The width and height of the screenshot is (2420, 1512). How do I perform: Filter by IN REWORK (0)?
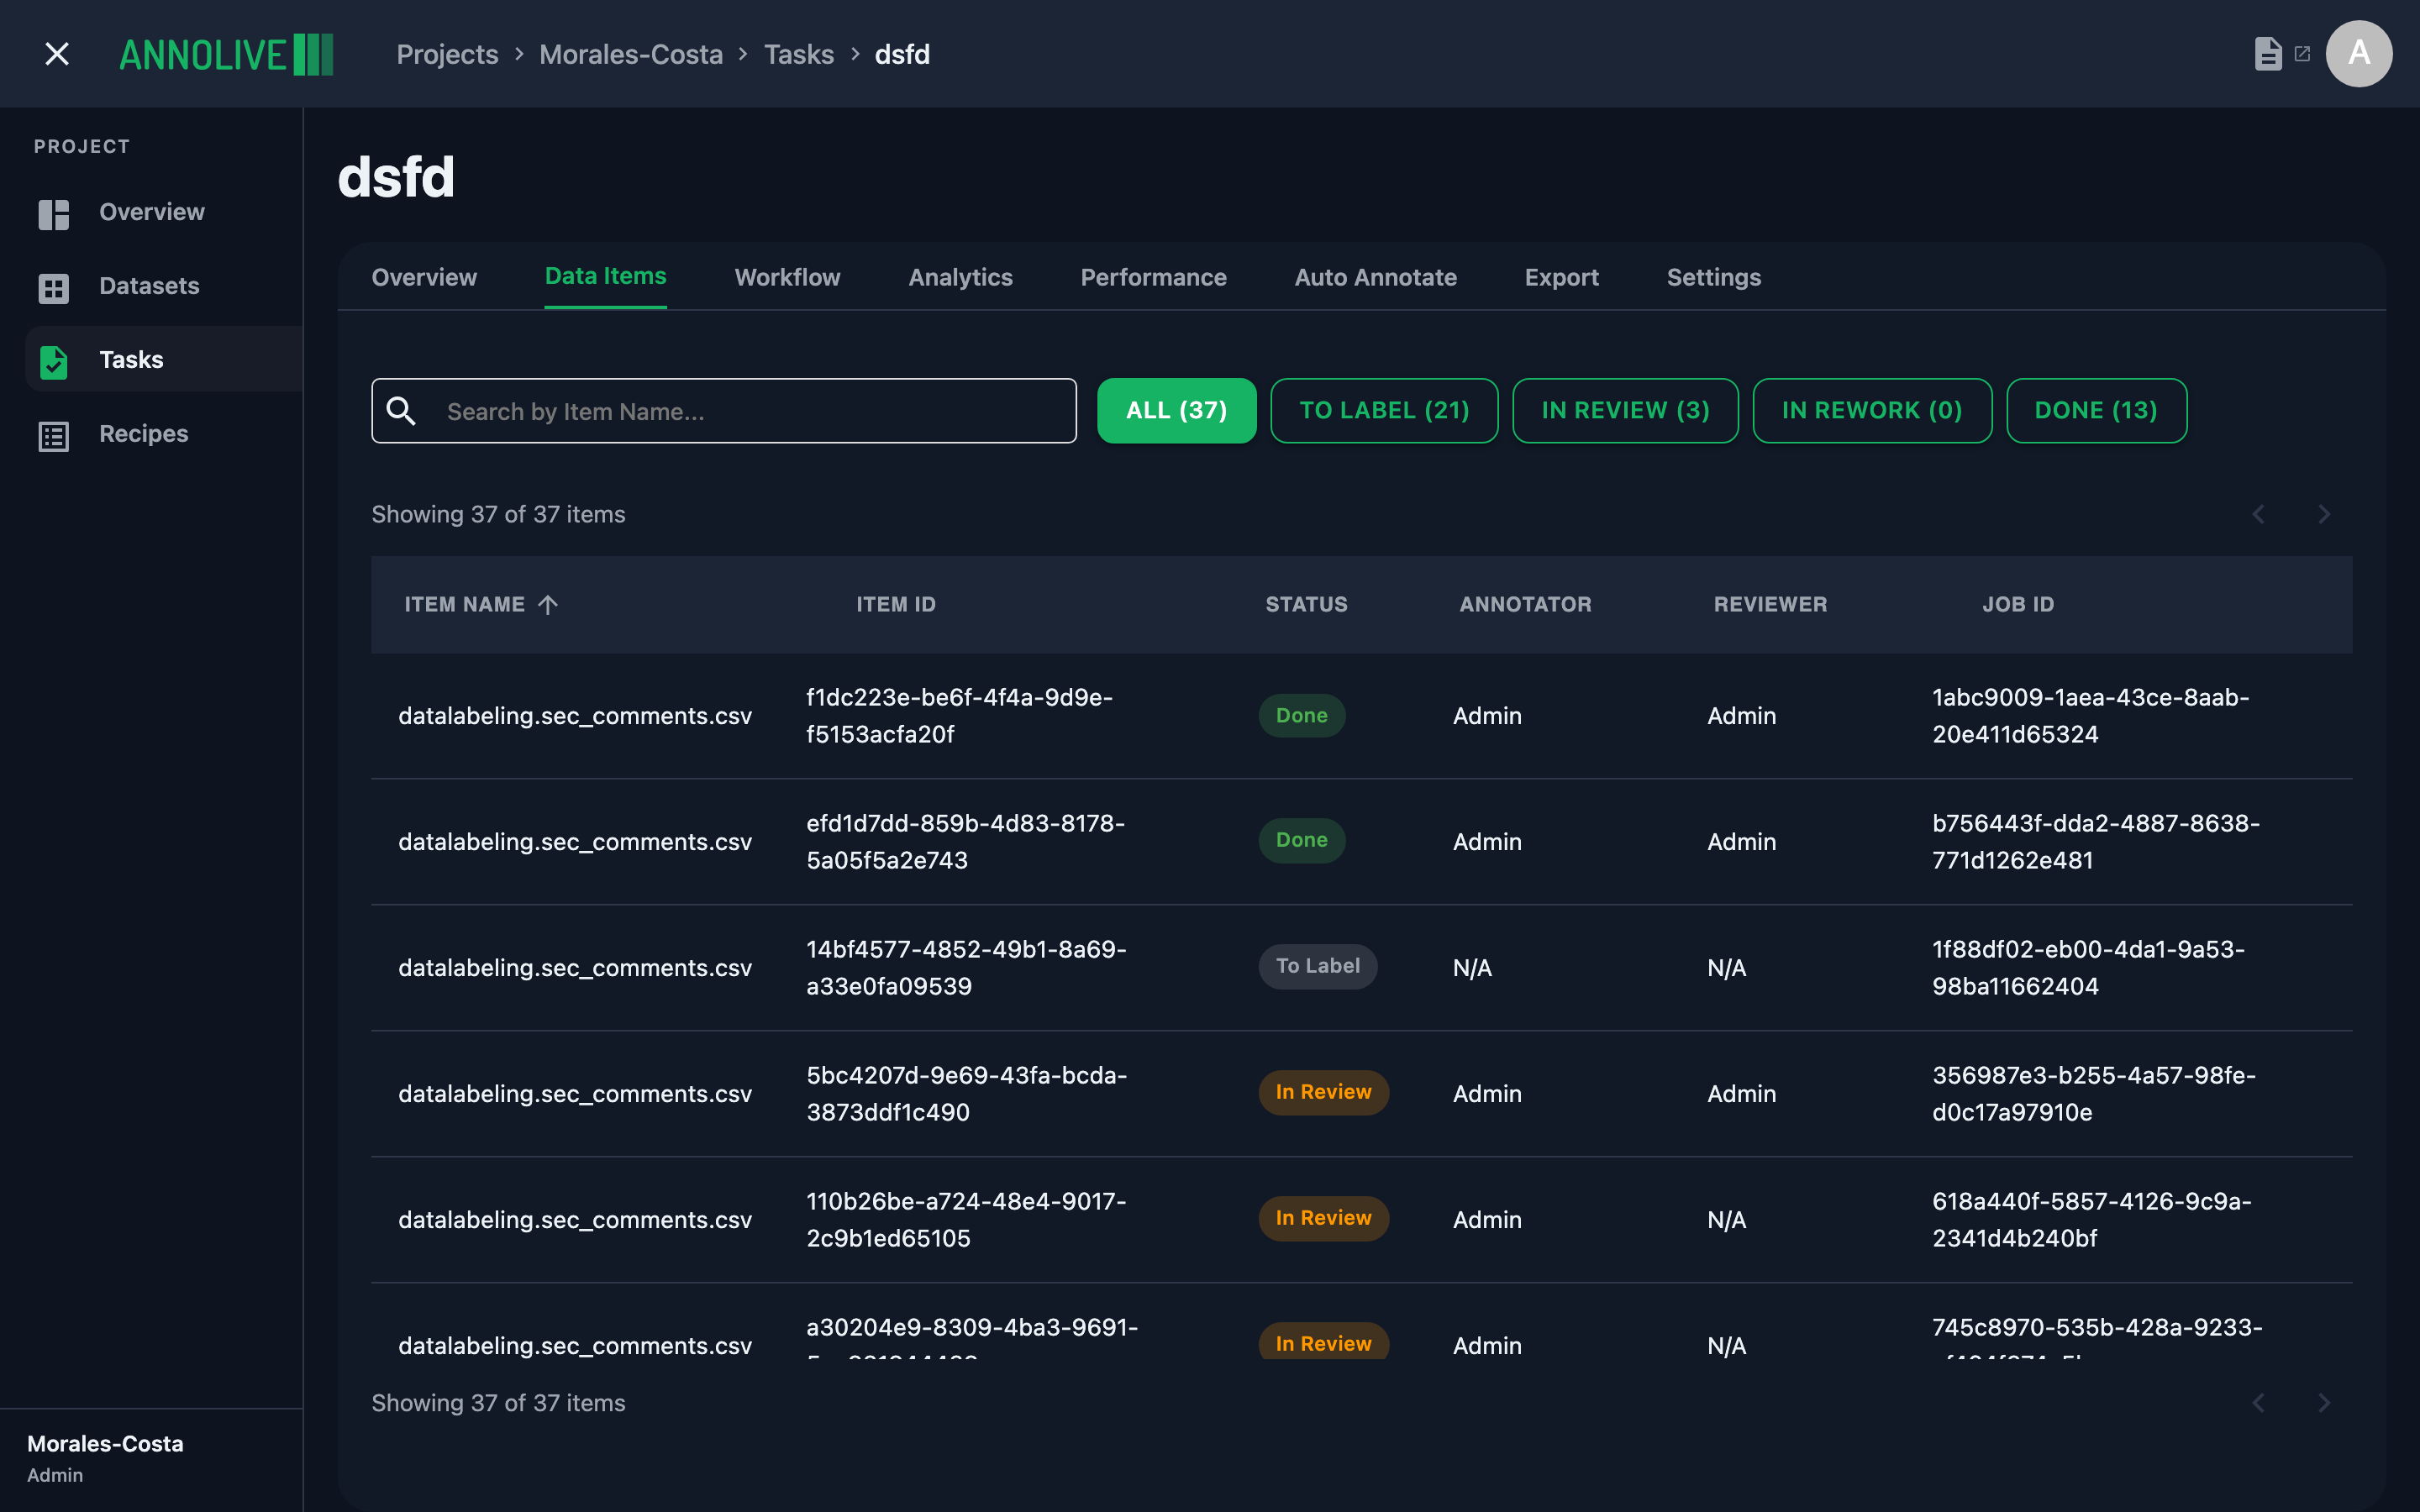tap(1873, 411)
